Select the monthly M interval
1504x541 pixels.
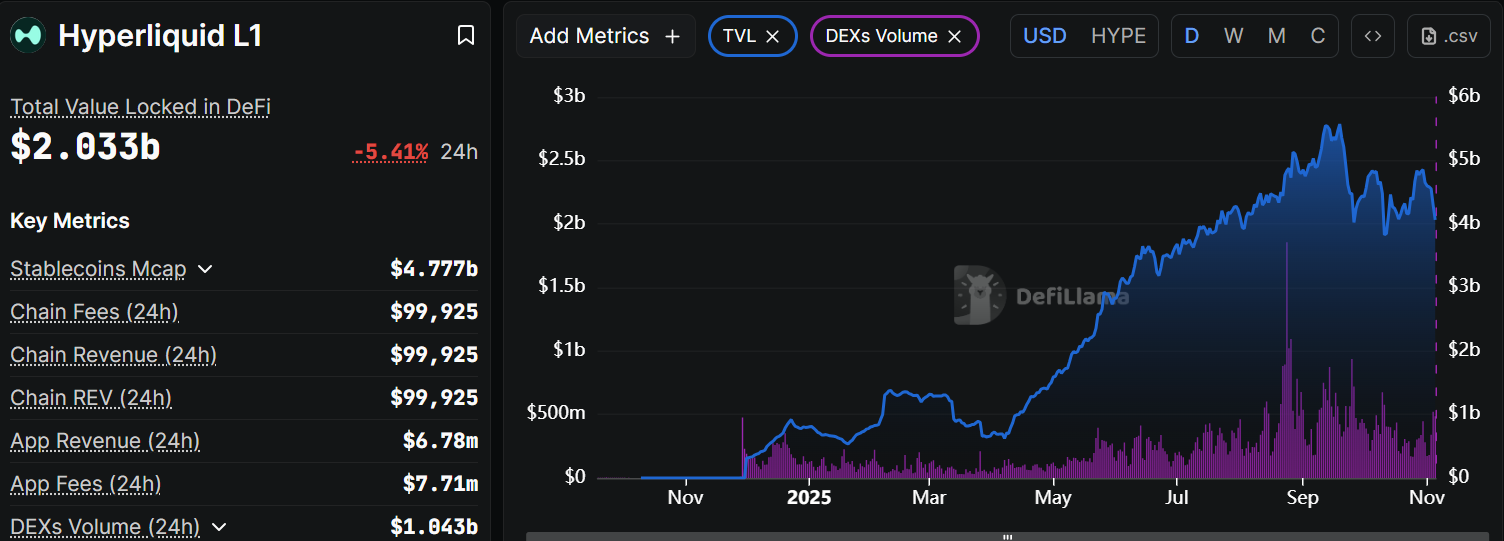(x=1277, y=36)
